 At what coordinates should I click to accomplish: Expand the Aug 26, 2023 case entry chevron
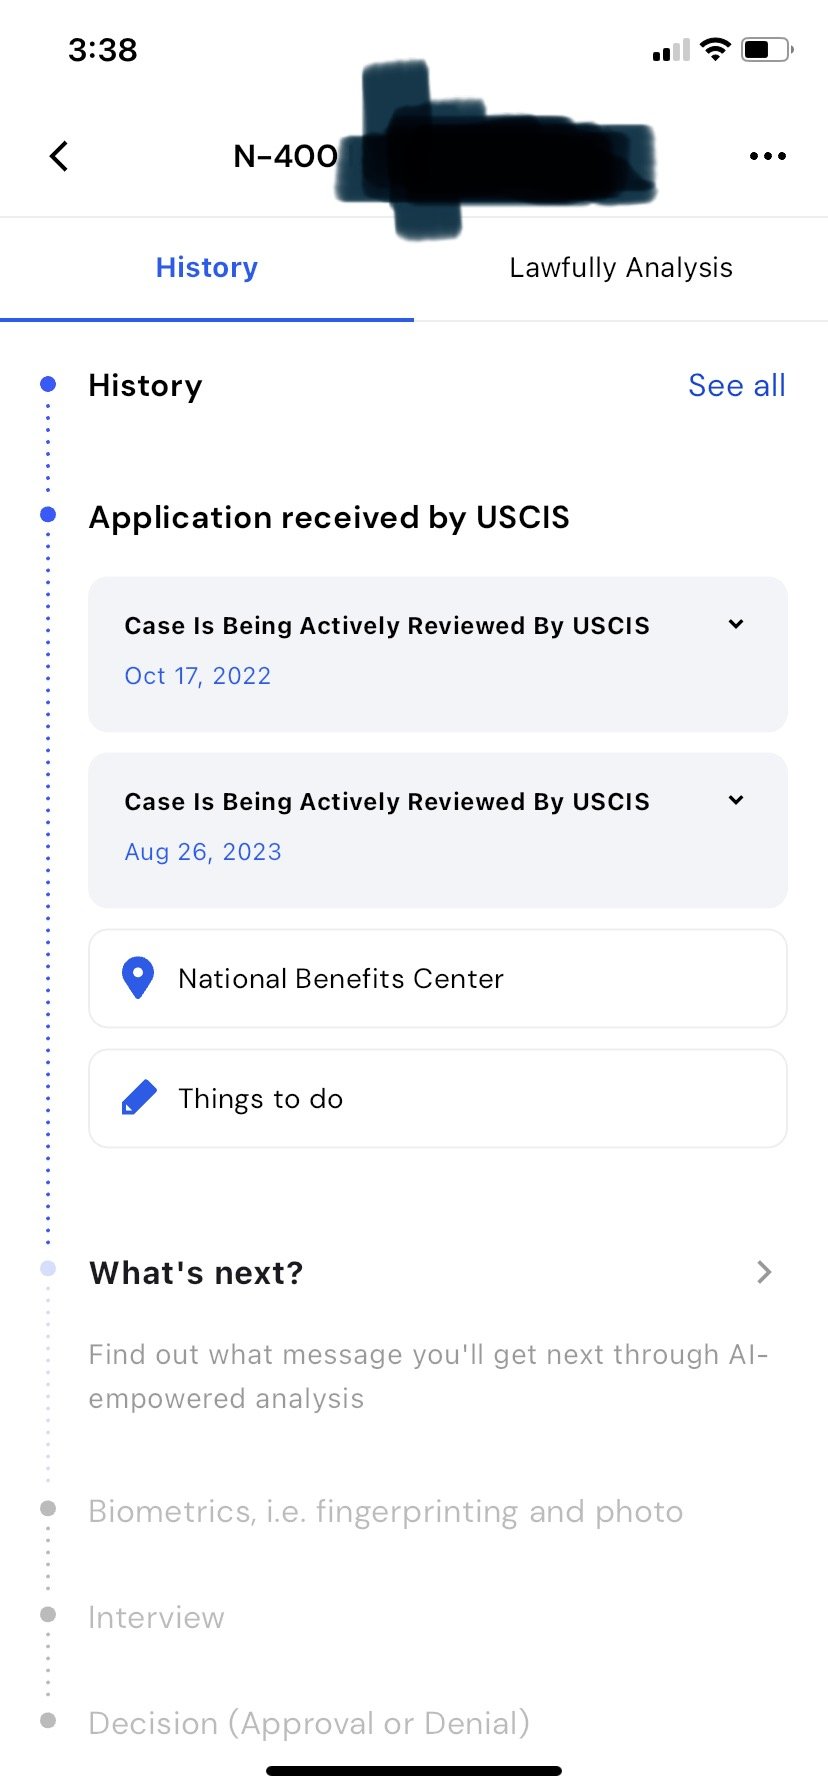point(736,800)
